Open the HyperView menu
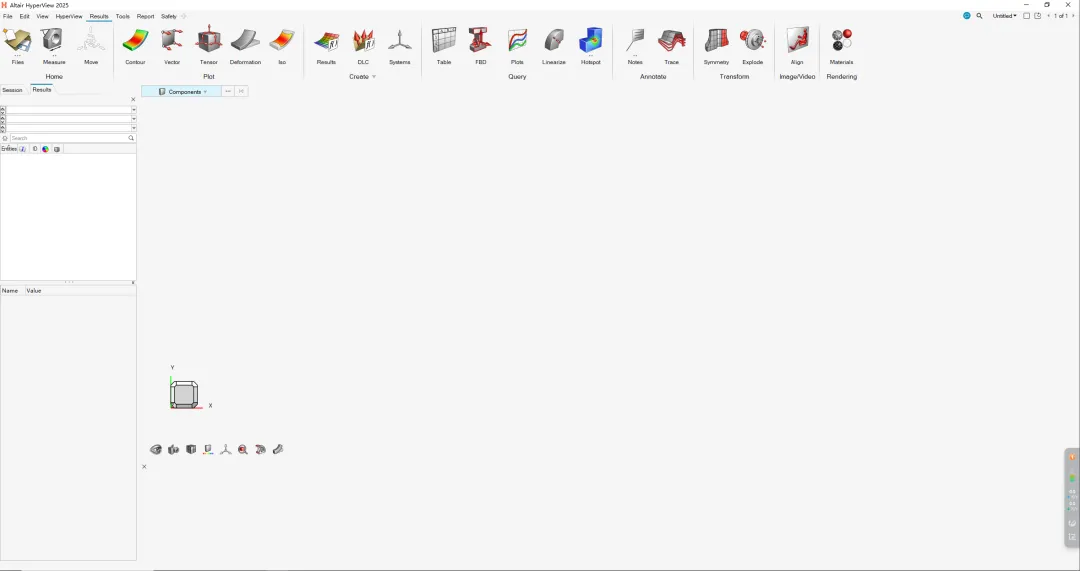Viewport: 1080px width, 571px height. click(69, 16)
